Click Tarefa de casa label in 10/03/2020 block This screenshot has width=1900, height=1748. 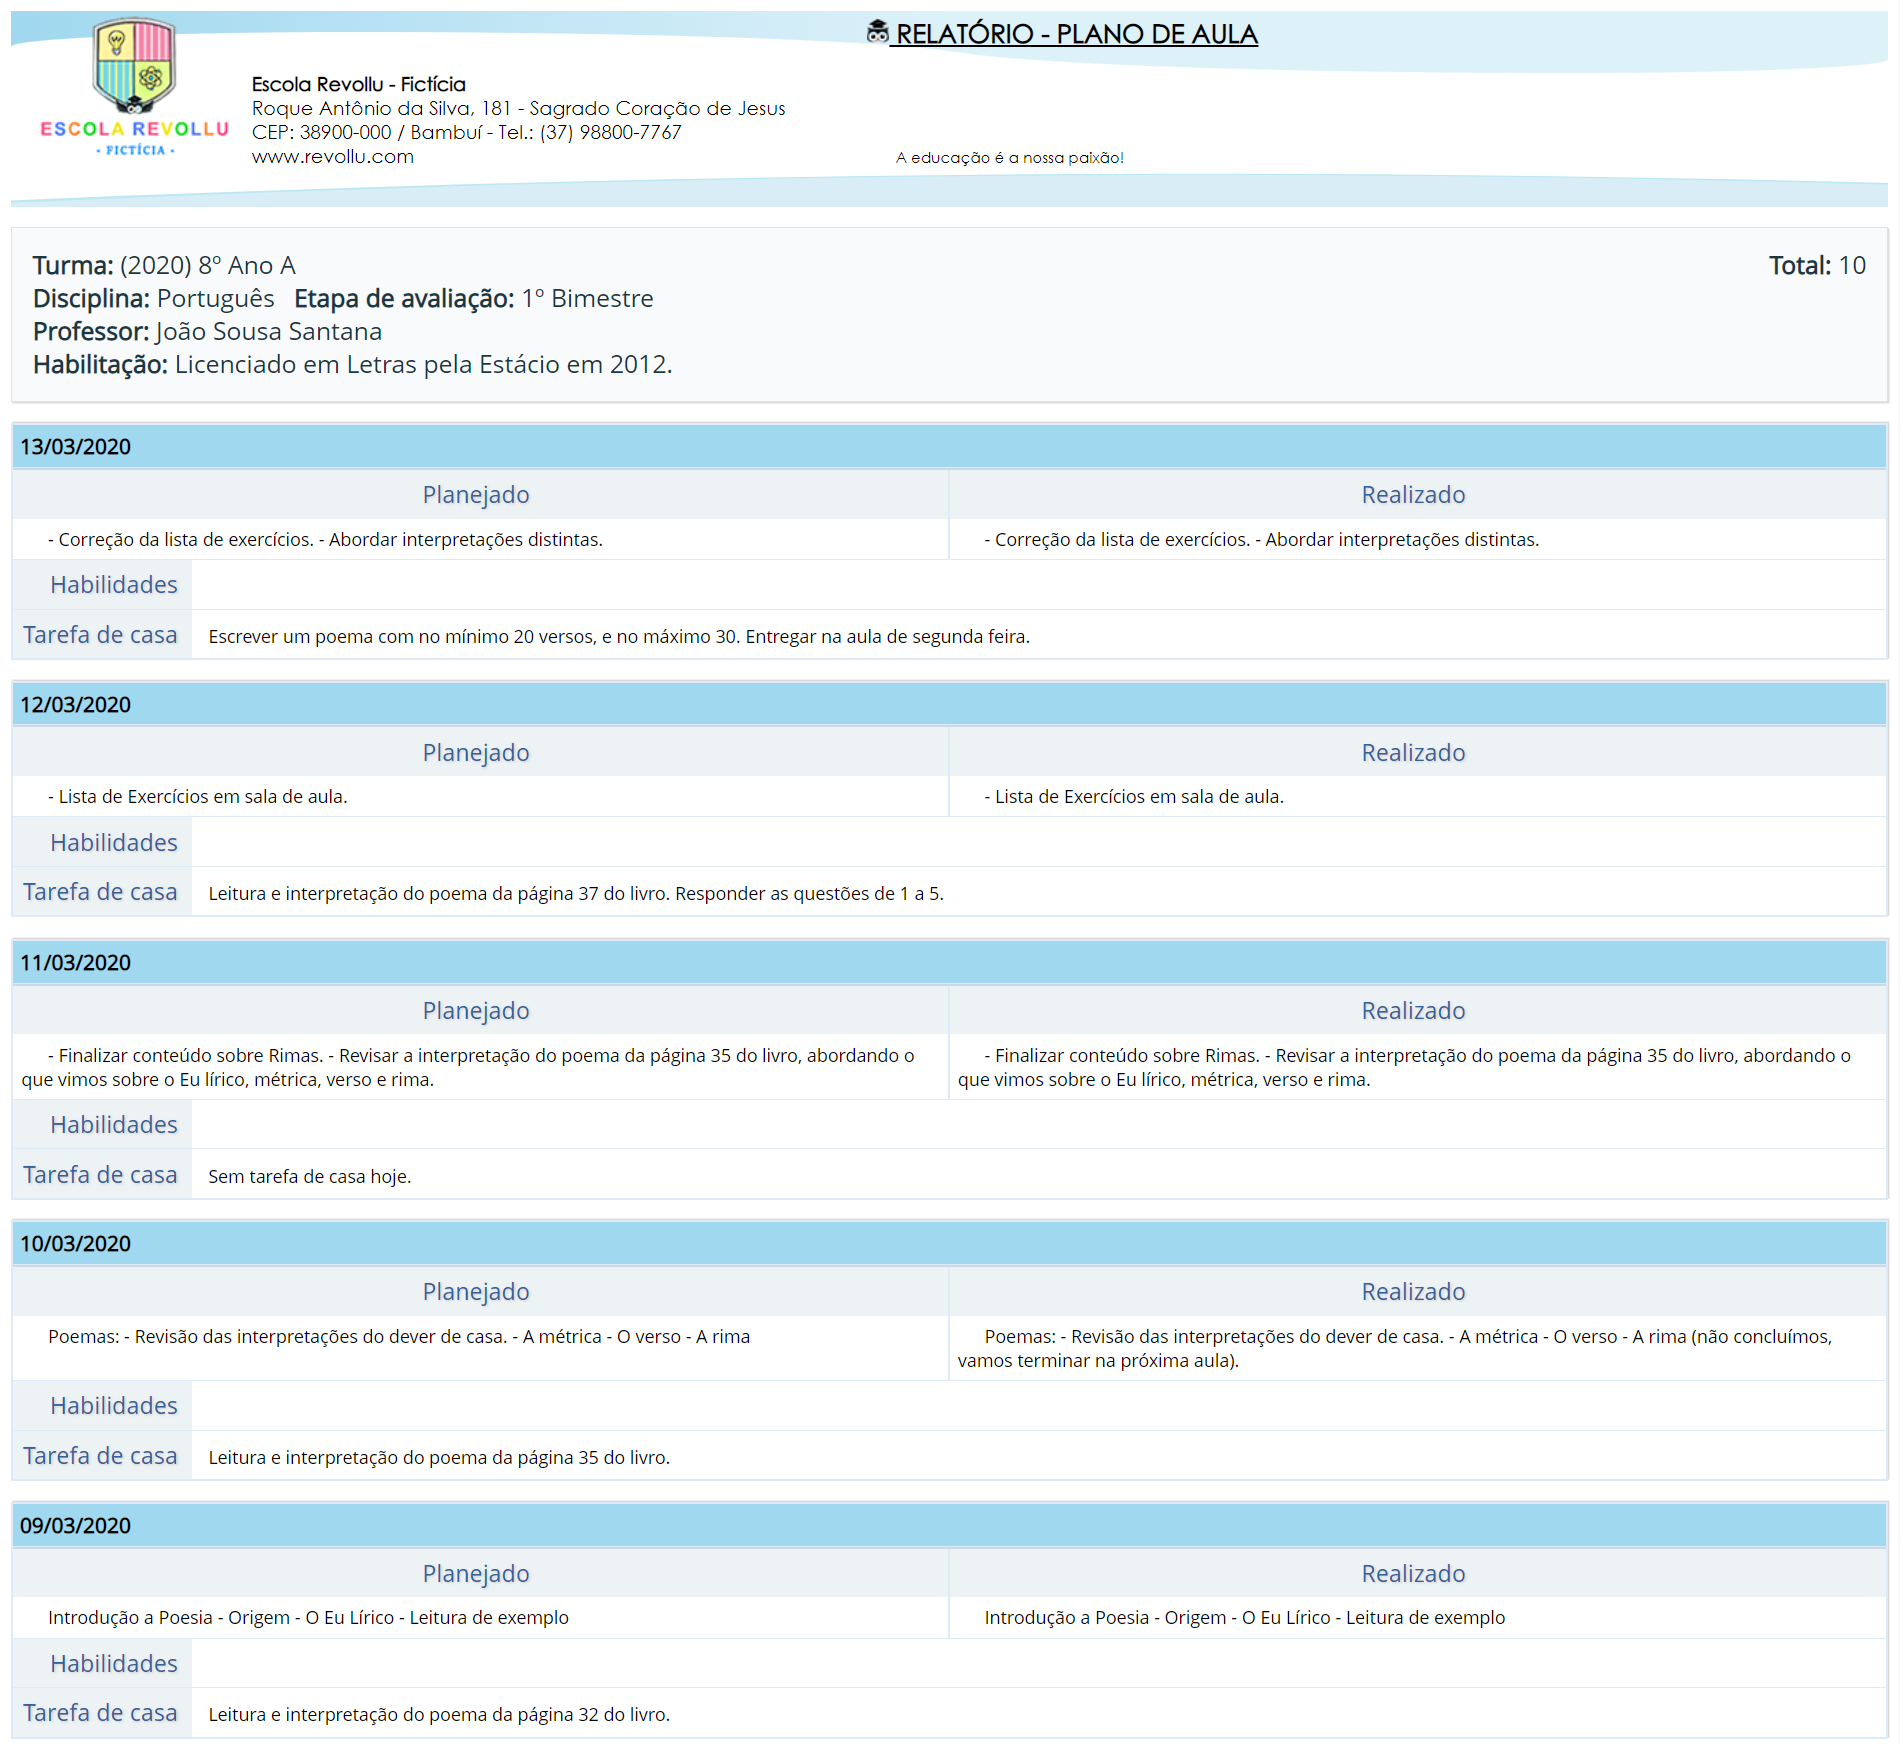click(100, 1456)
